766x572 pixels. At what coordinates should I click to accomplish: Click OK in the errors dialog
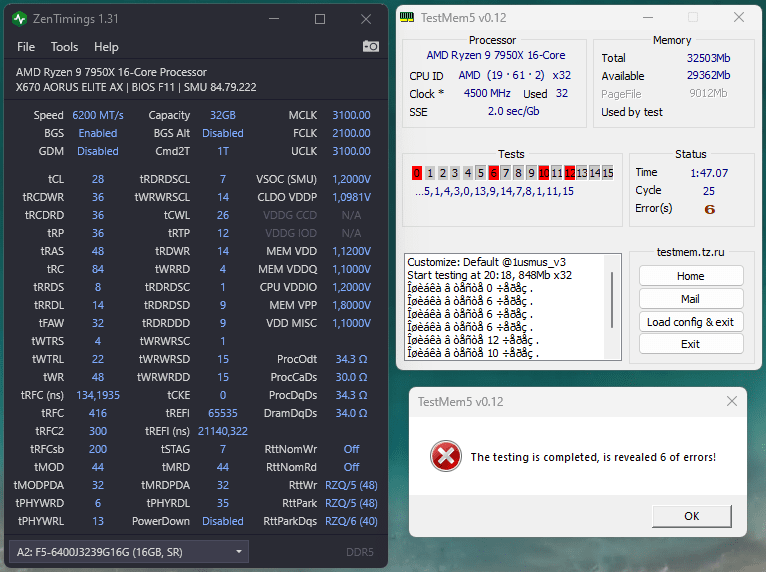tap(692, 516)
